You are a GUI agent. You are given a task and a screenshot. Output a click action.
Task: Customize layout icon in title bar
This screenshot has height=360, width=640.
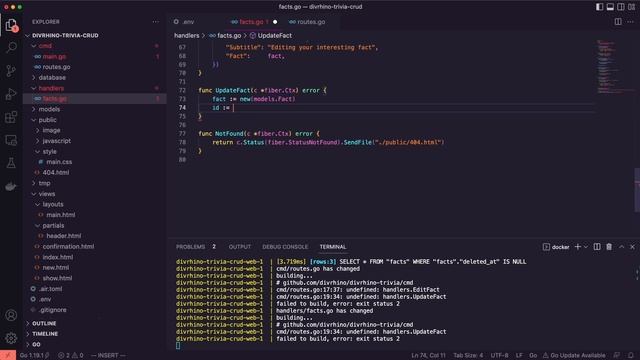[x=631, y=7]
